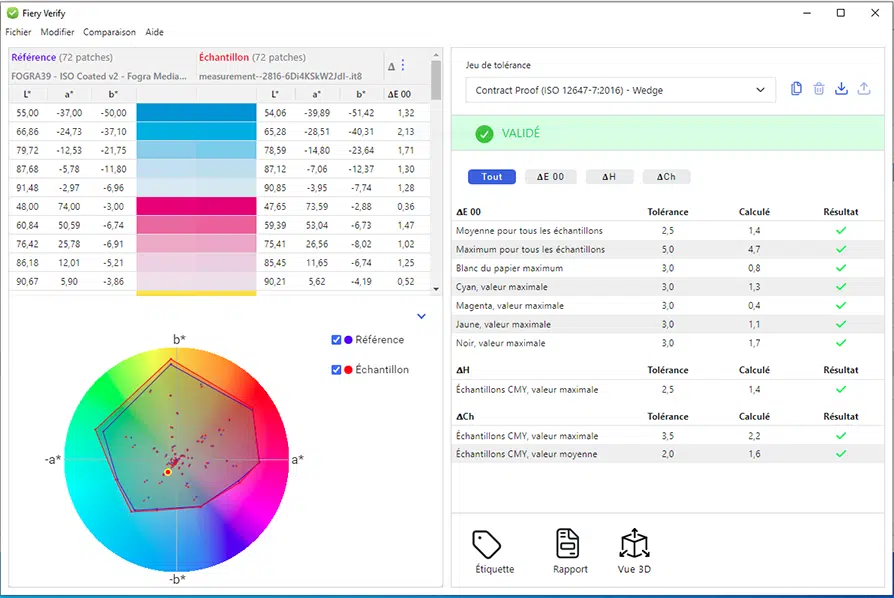Collapse the gamut chart panel with the chevron
894x598 pixels.
[421, 316]
